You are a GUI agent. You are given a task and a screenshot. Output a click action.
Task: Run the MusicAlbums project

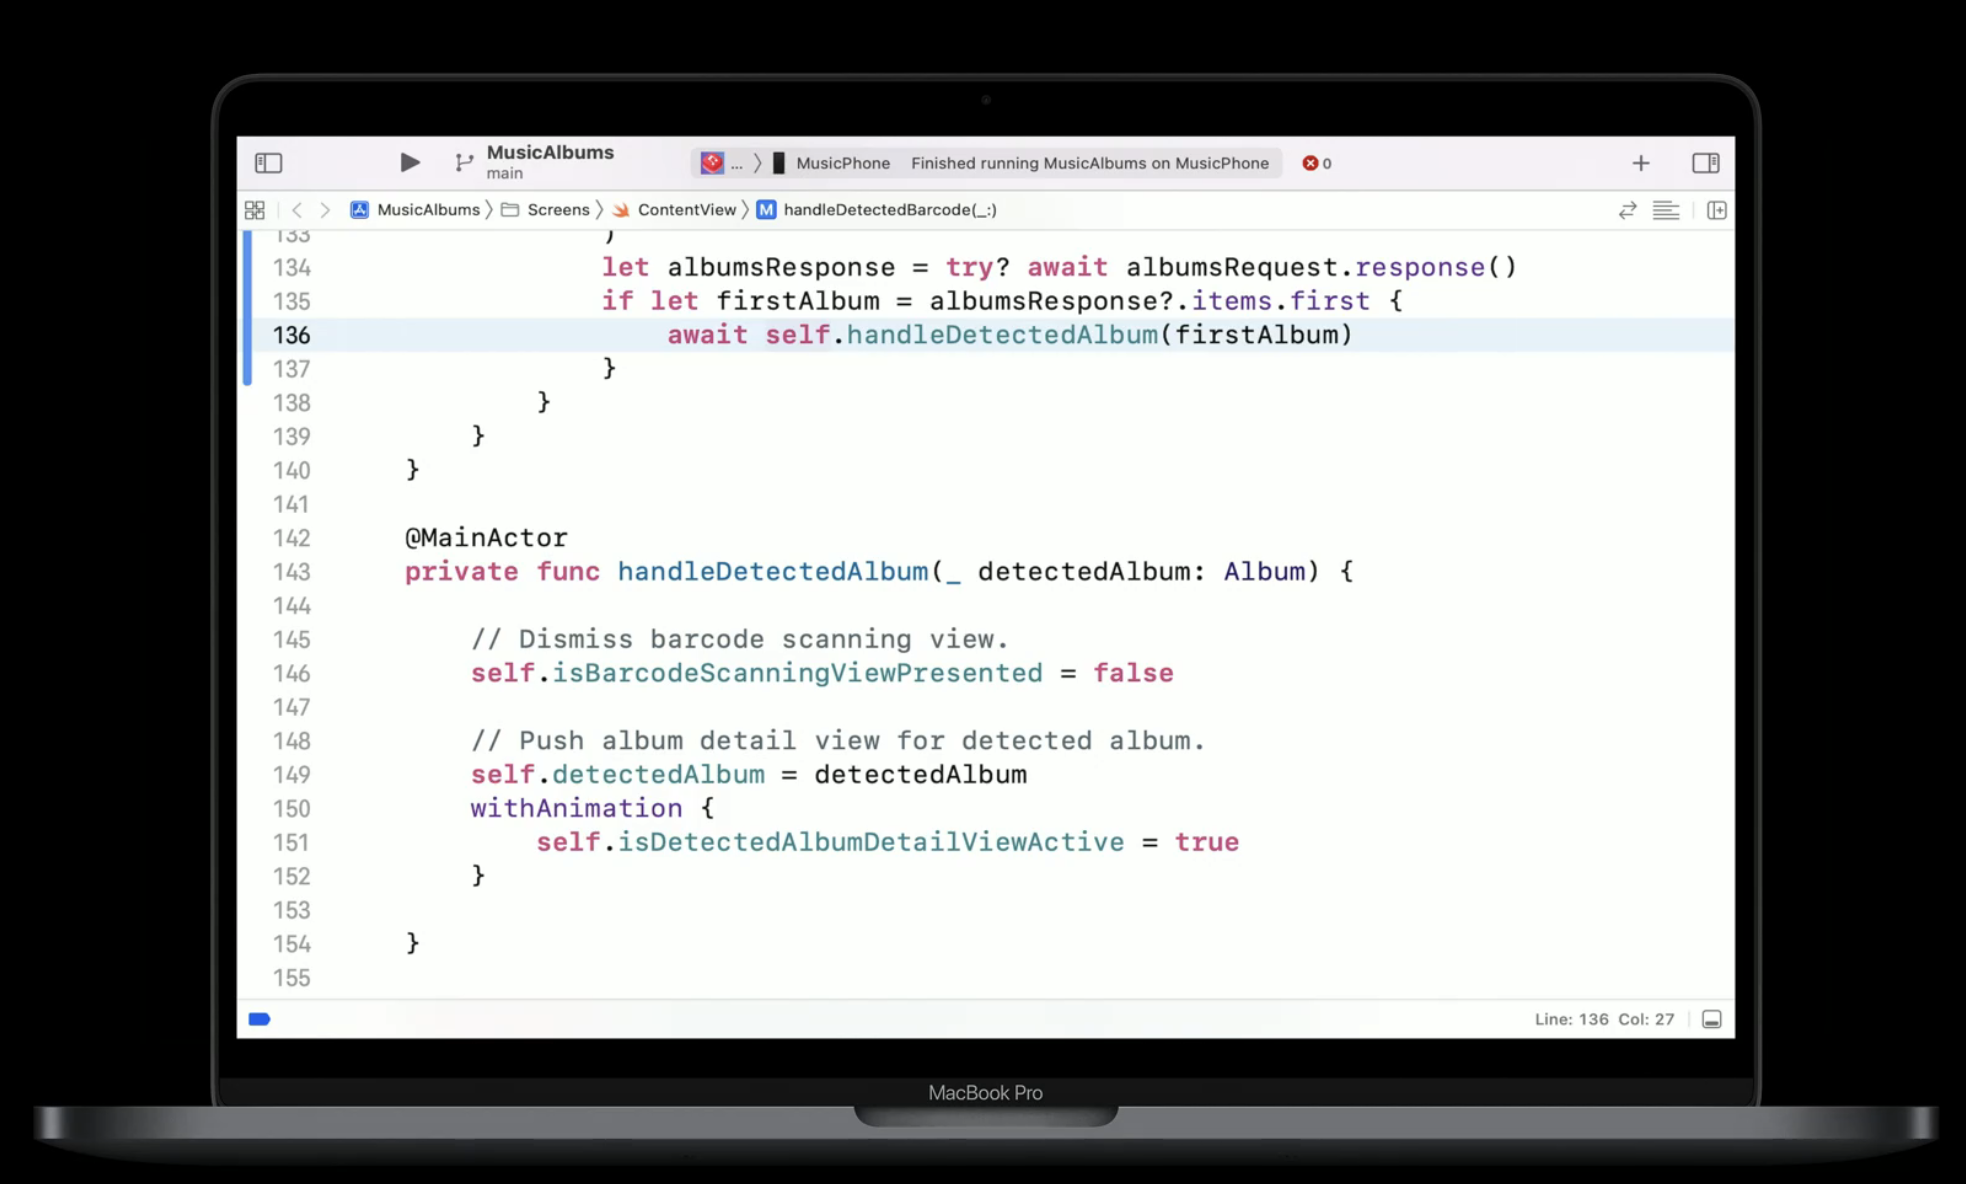click(409, 163)
